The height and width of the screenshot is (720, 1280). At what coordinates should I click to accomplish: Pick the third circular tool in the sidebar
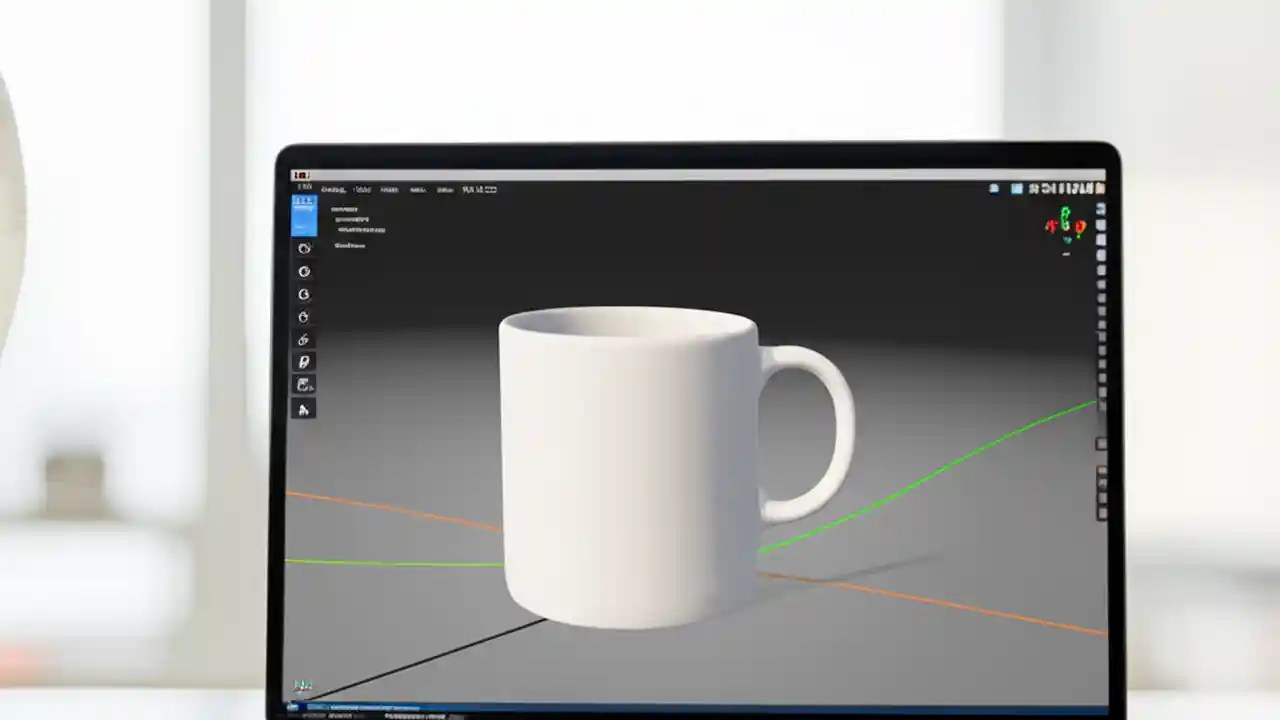304,294
